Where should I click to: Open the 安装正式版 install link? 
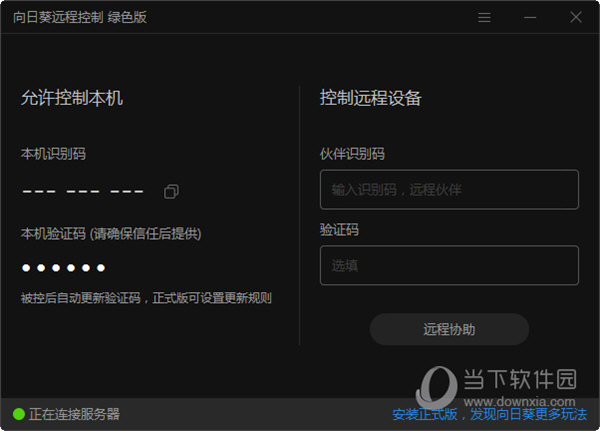coord(489,414)
